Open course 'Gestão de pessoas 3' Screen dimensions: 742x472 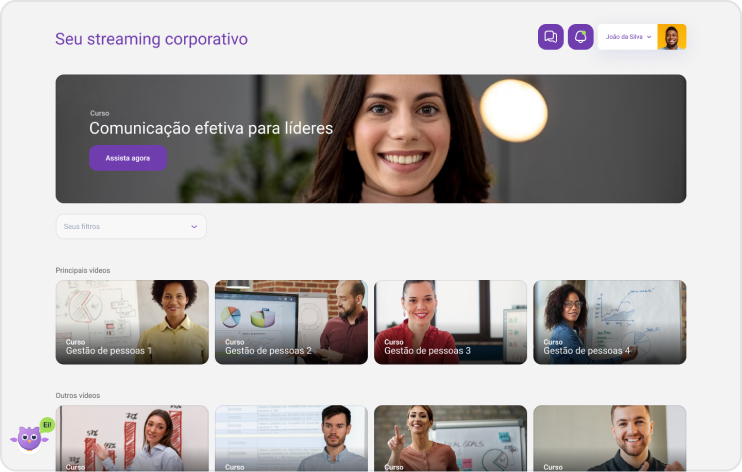click(450, 322)
